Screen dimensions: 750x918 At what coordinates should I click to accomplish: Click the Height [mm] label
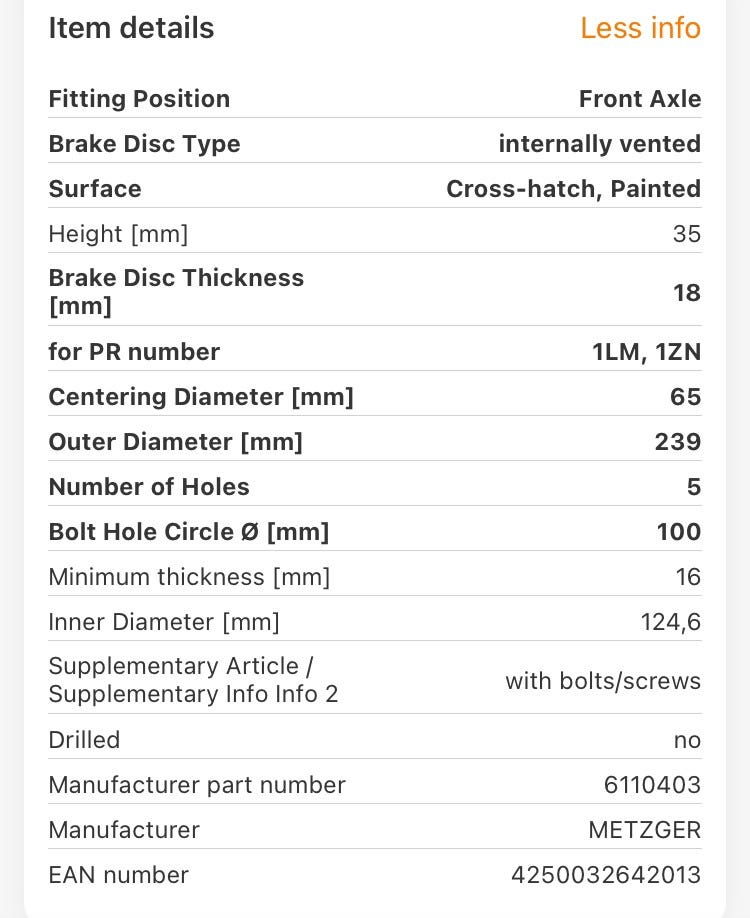pyautogui.click(x=118, y=234)
